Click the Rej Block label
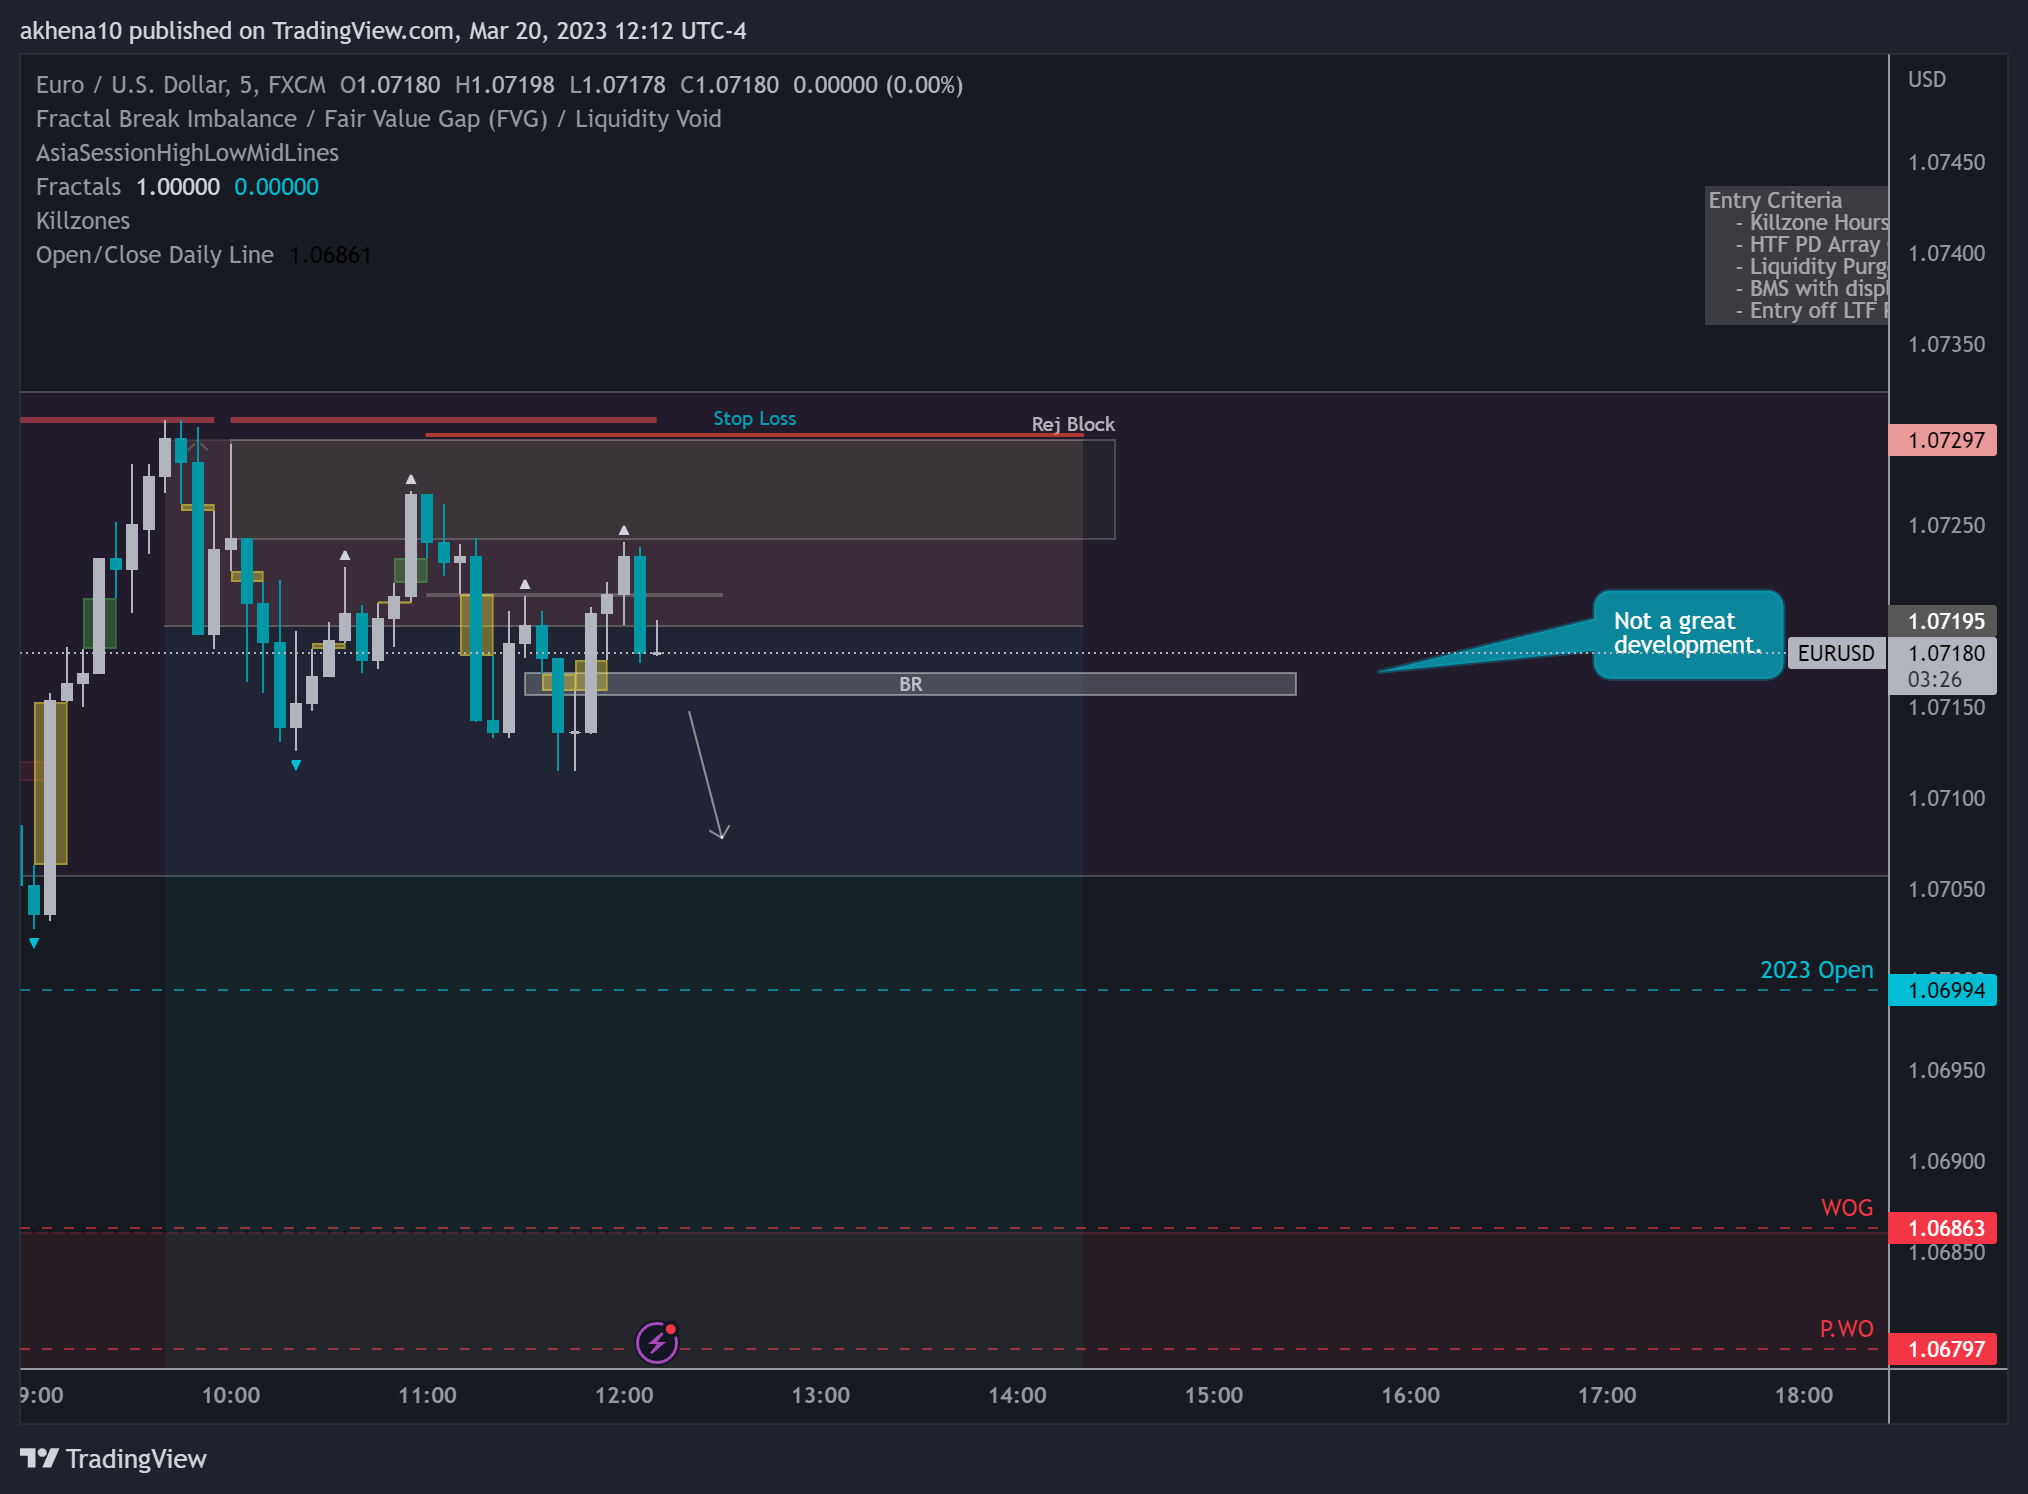Screen dimensions: 2028x1494 [1073, 424]
